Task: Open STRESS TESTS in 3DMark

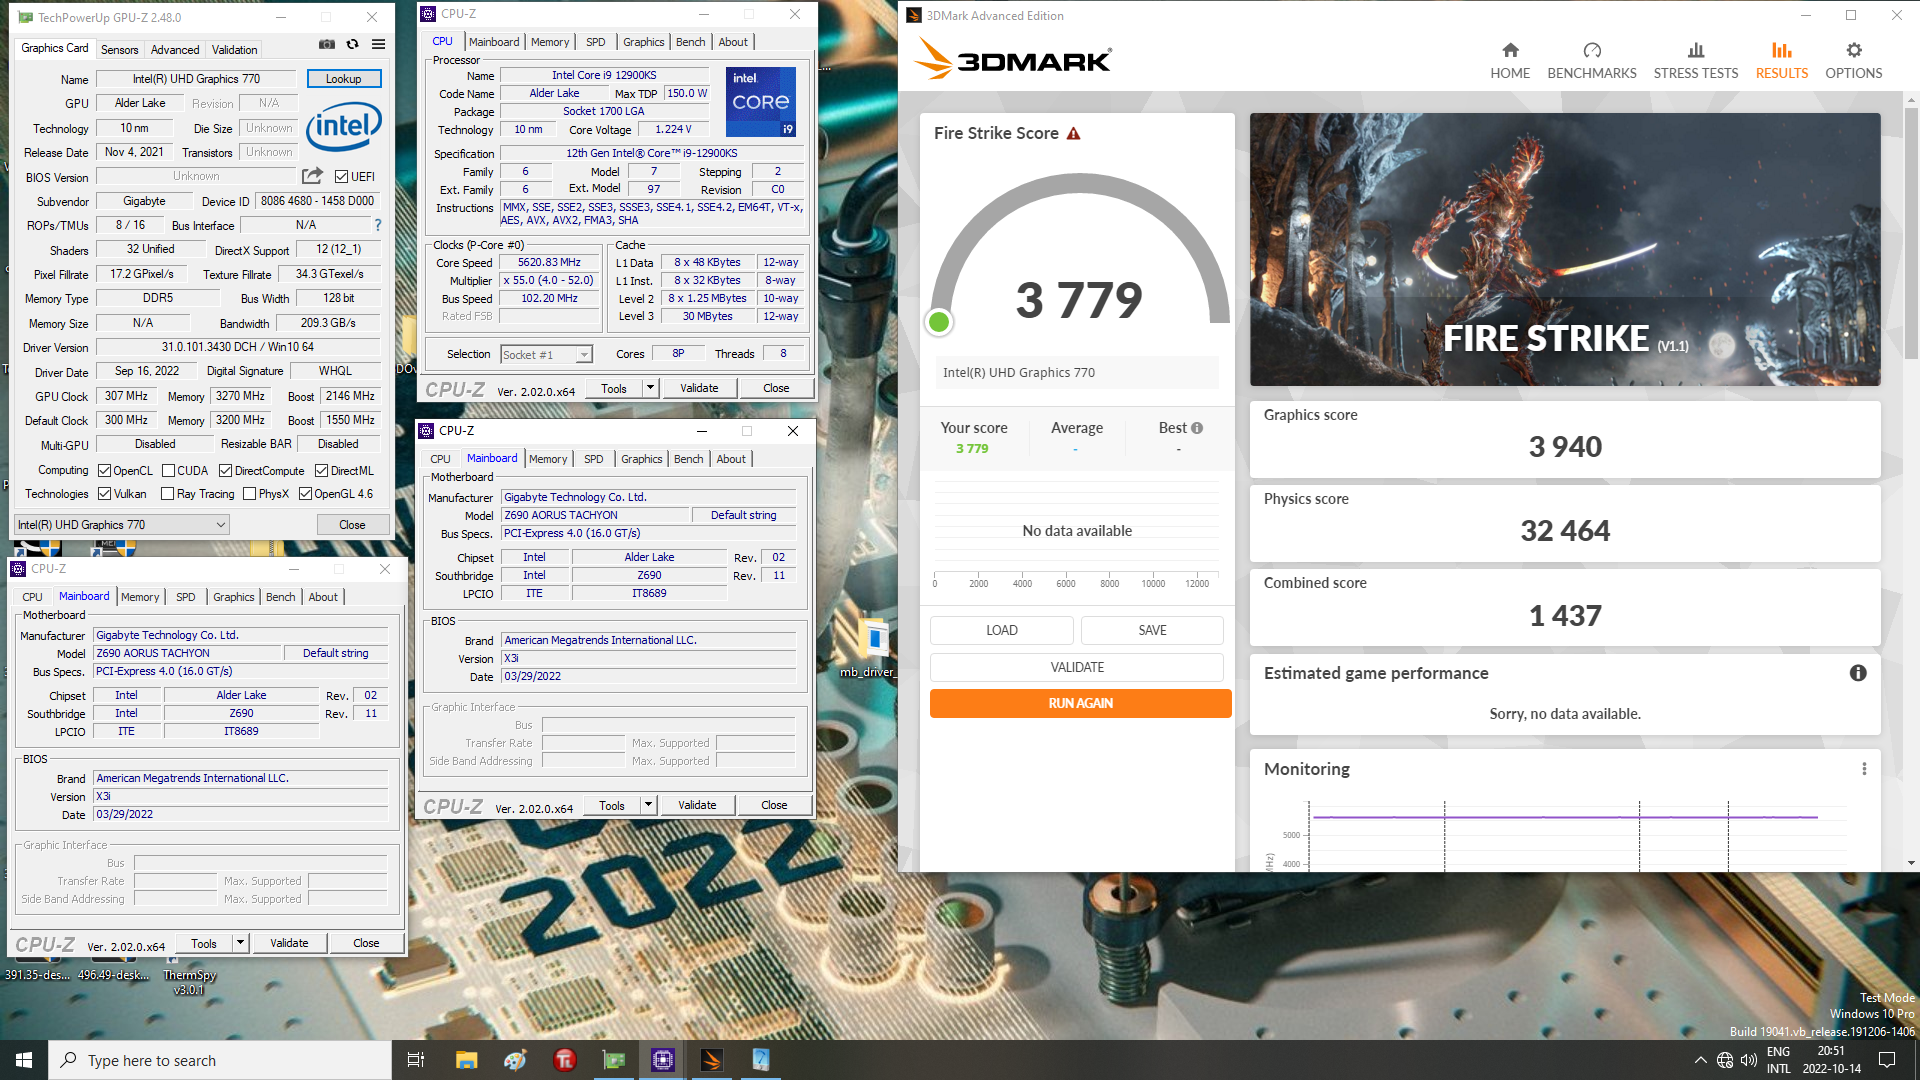Action: (1696, 61)
